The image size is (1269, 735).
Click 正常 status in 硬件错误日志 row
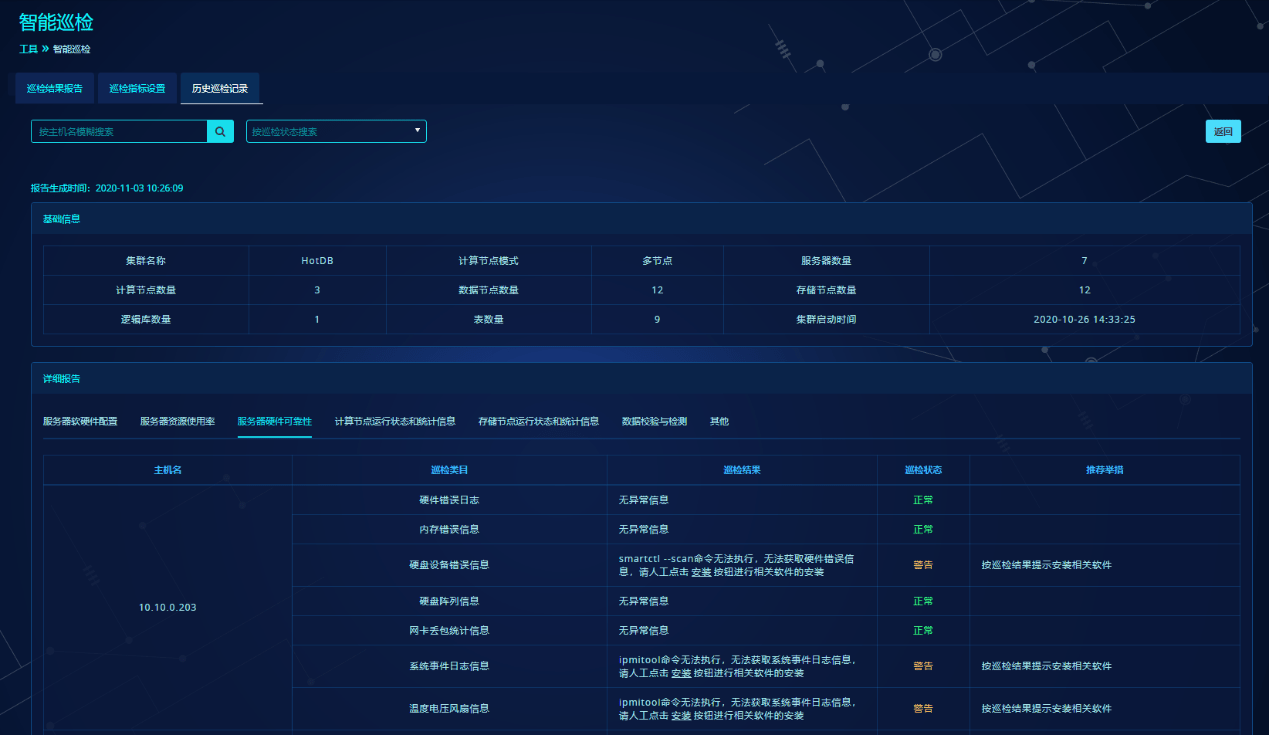click(x=923, y=500)
